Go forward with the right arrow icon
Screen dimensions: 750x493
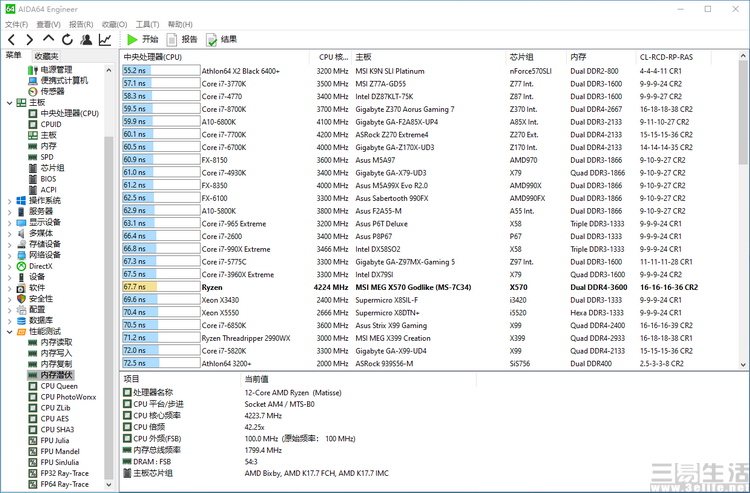click(x=30, y=40)
